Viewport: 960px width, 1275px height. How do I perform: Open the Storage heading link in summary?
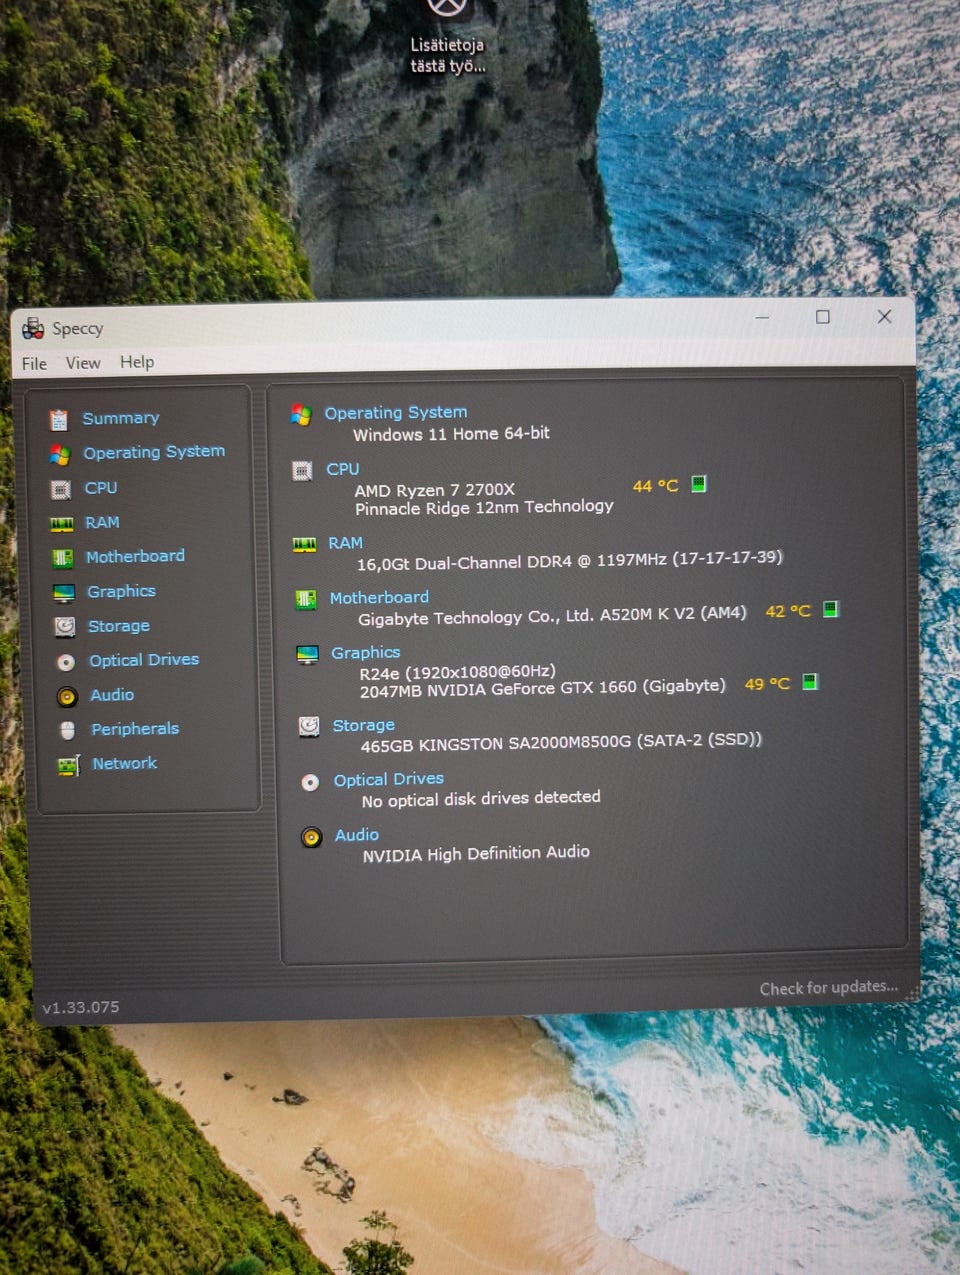364,725
